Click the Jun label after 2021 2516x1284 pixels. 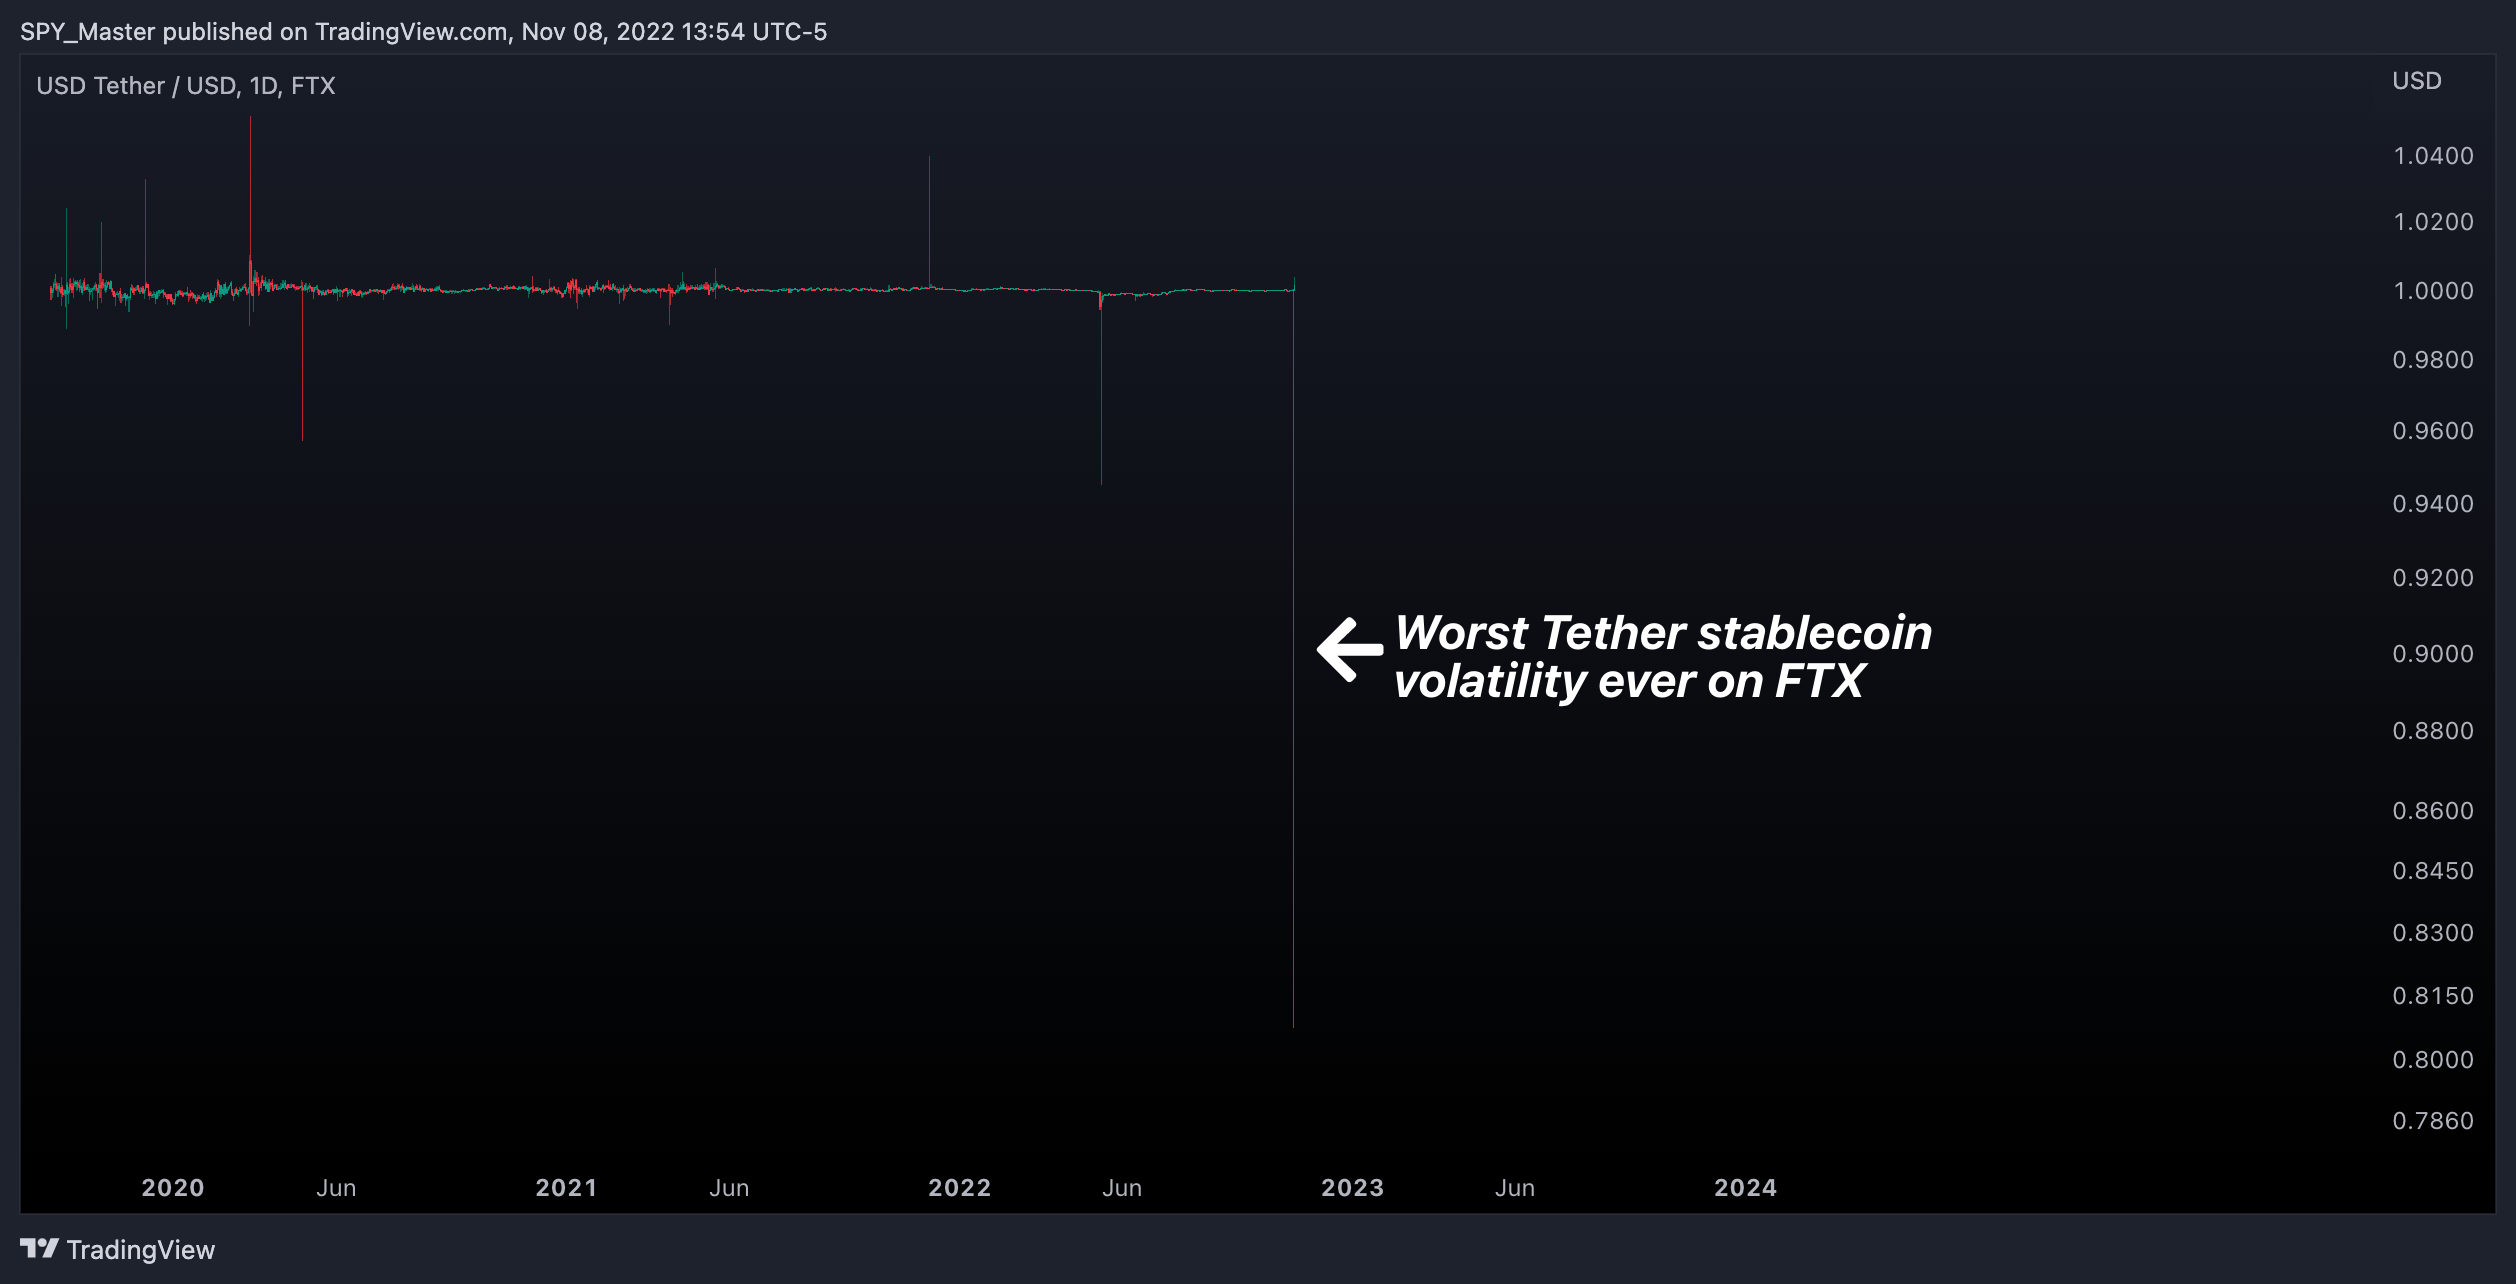(x=729, y=1188)
